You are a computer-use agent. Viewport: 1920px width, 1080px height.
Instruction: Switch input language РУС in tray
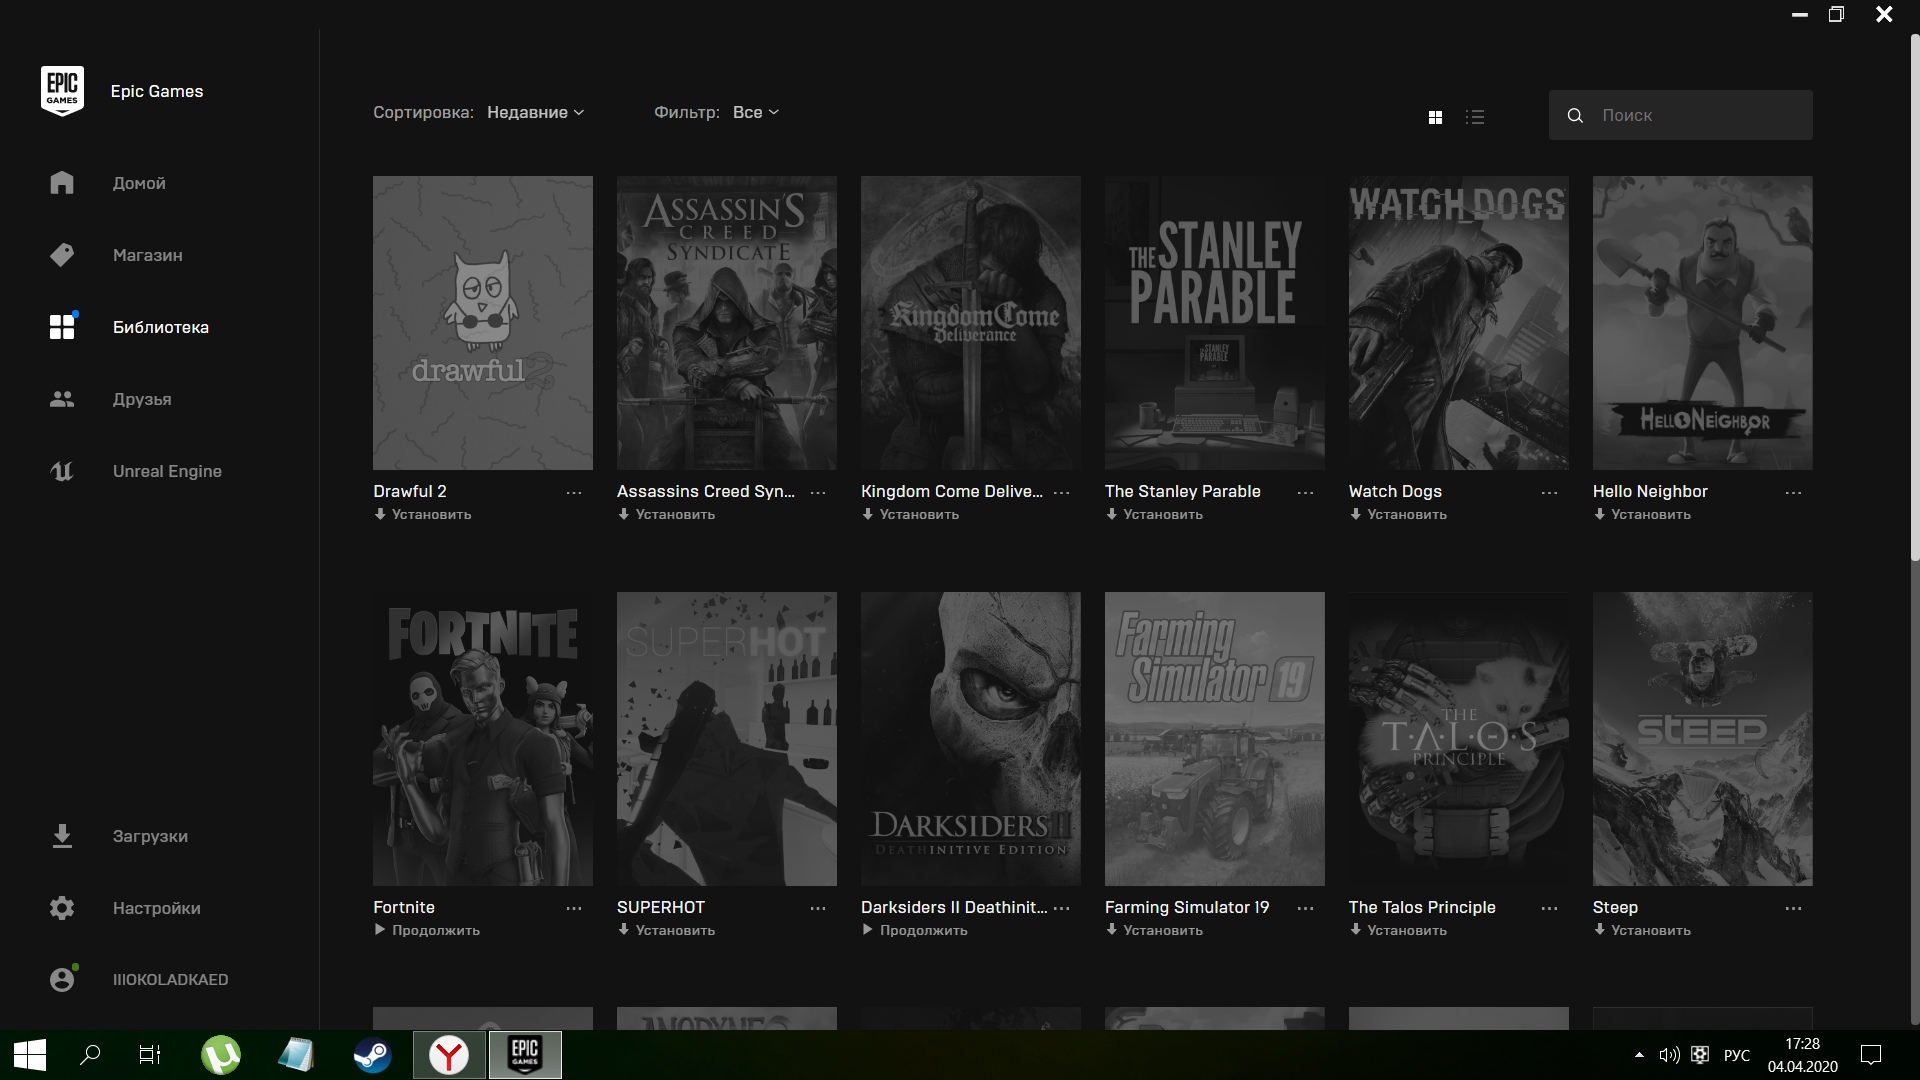coord(1737,1055)
